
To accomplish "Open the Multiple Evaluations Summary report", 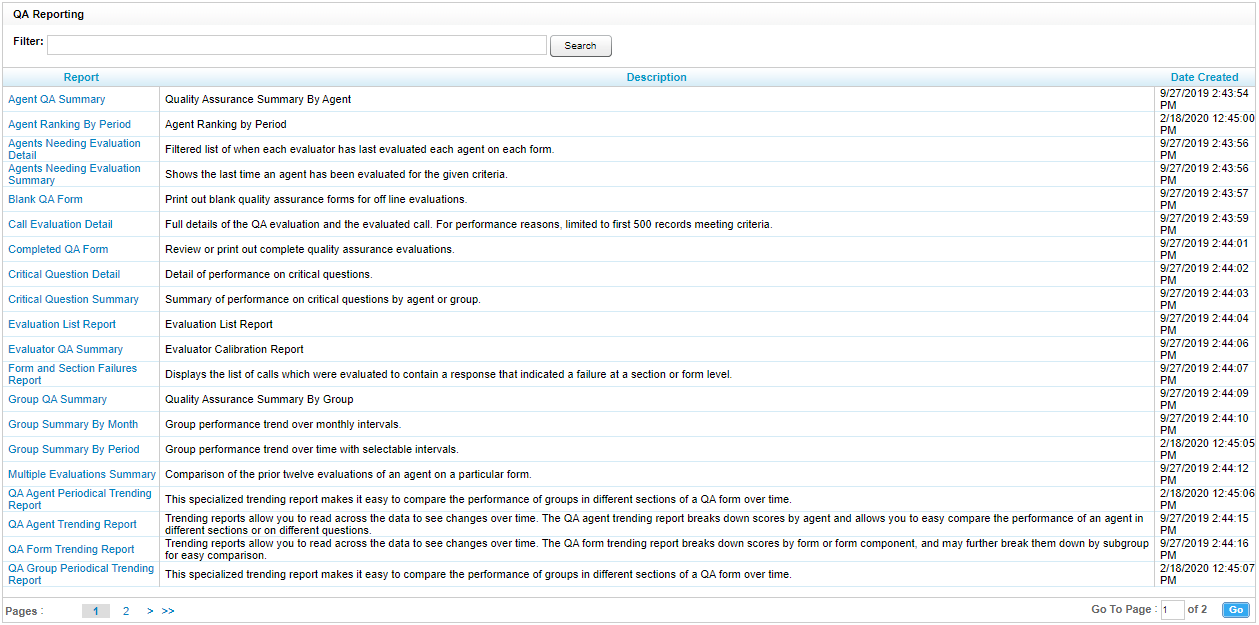I will tap(82, 475).
